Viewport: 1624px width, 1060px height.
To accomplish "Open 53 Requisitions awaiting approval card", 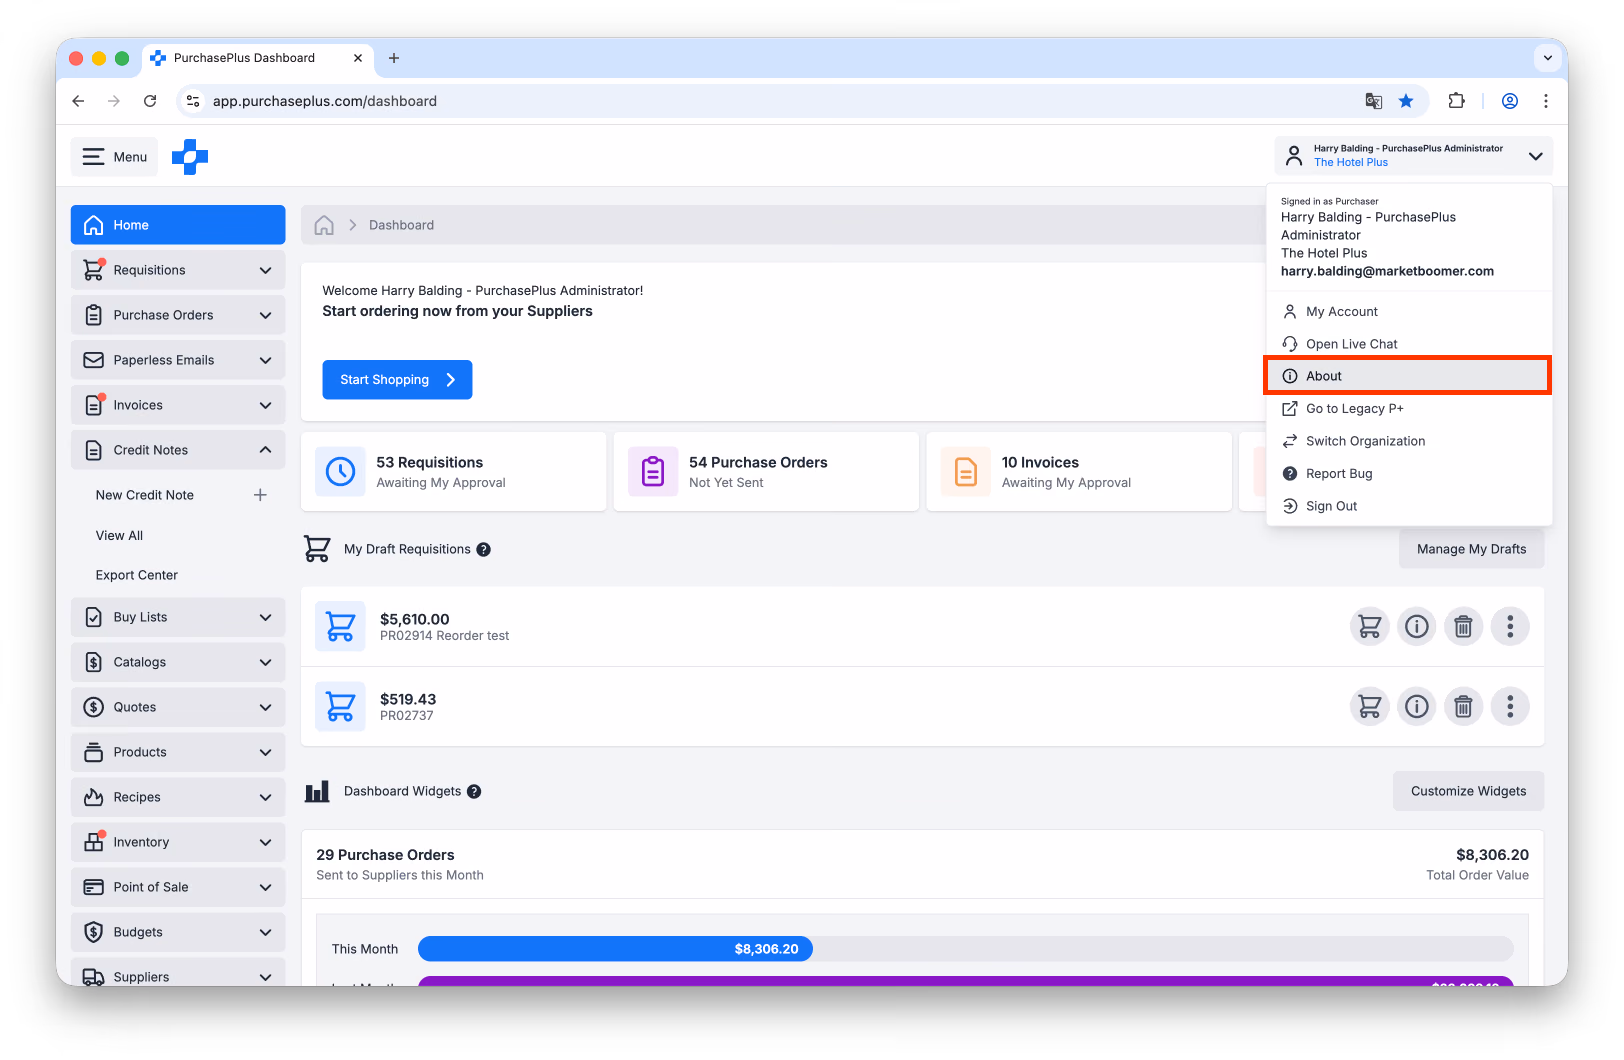I will (454, 472).
